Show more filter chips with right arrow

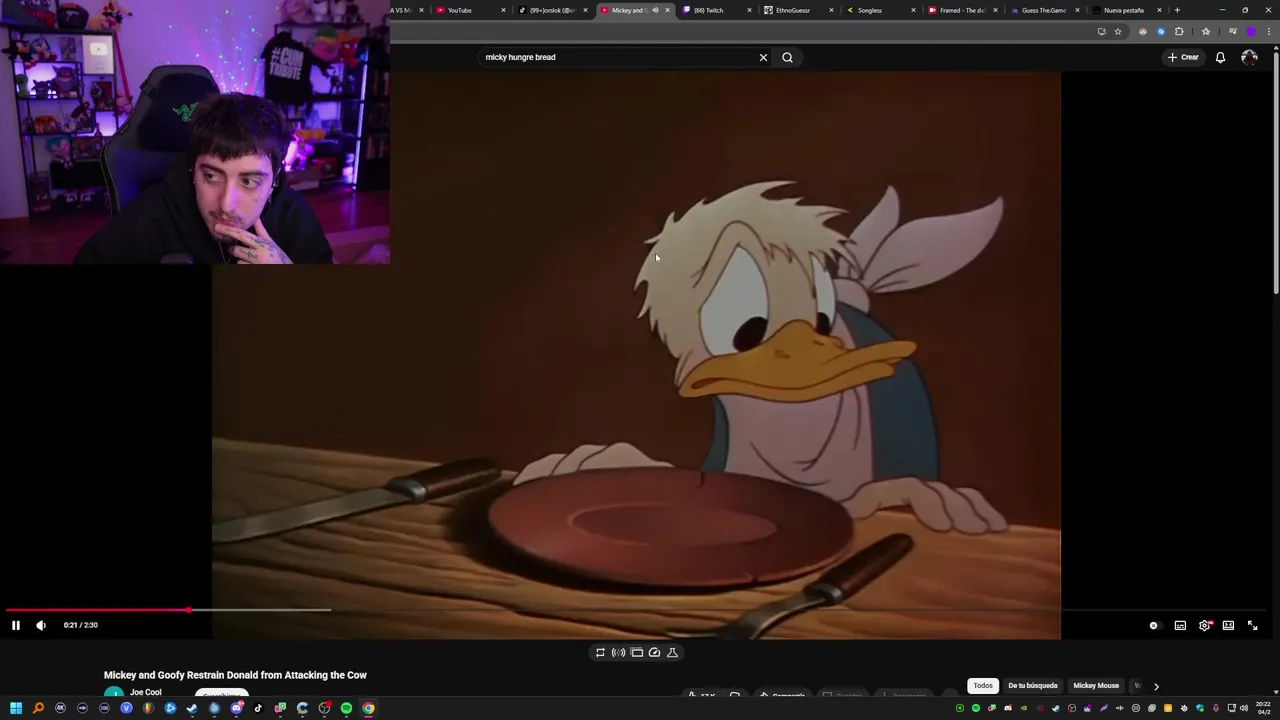[x=1156, y=686]
